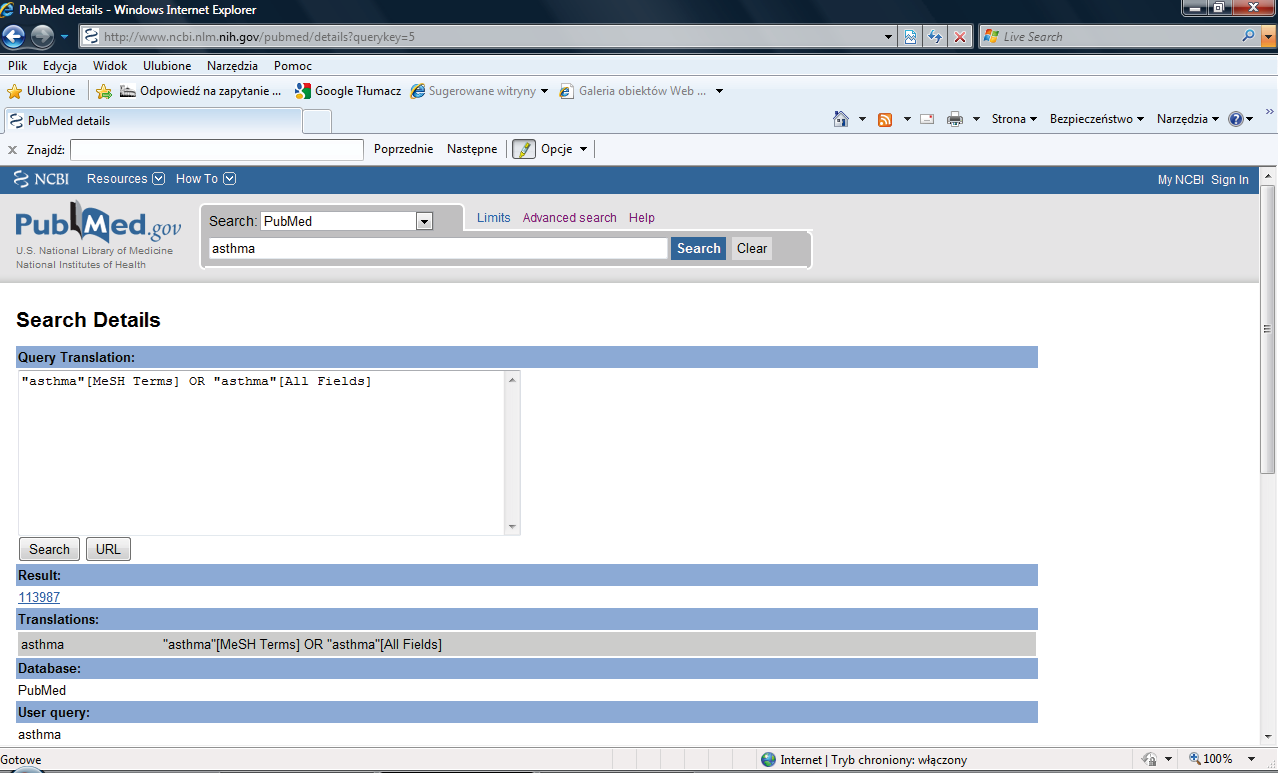This screenshot has height=773, width=1278.
Task: Click the Znajdź find text field
Action: coord(217,149)
